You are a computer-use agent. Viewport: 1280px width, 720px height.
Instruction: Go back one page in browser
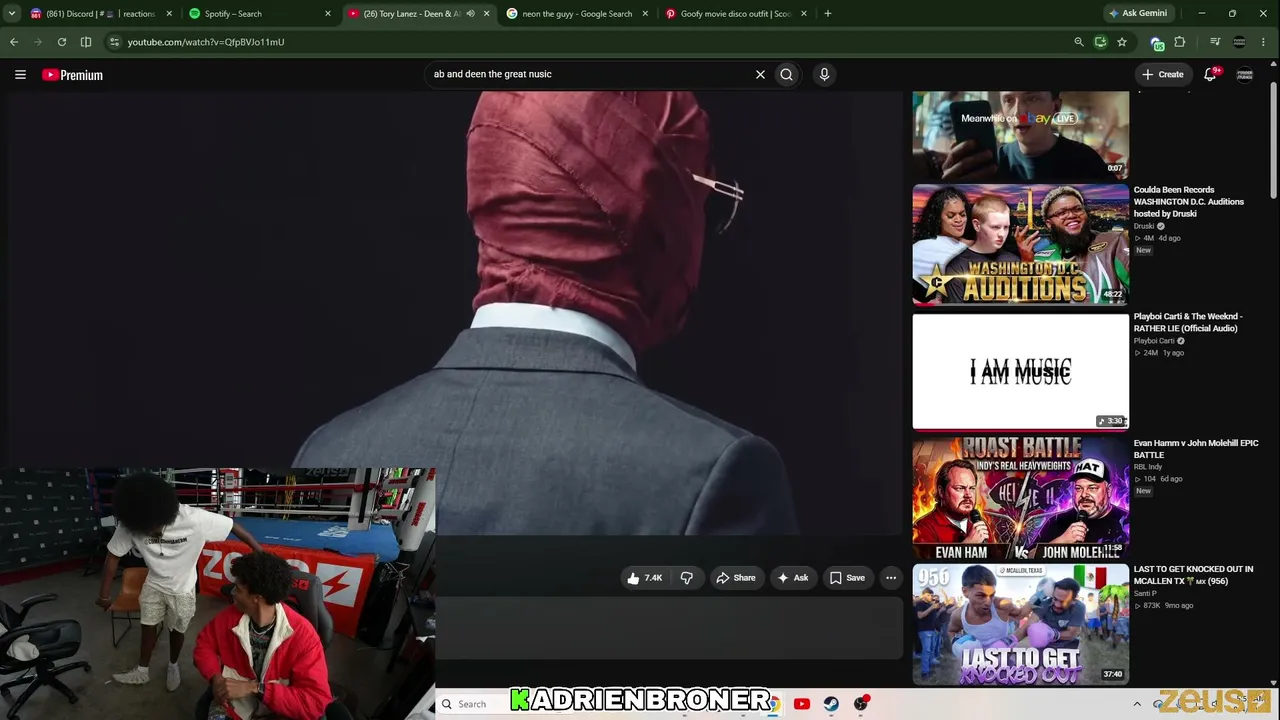pos(14,42)
